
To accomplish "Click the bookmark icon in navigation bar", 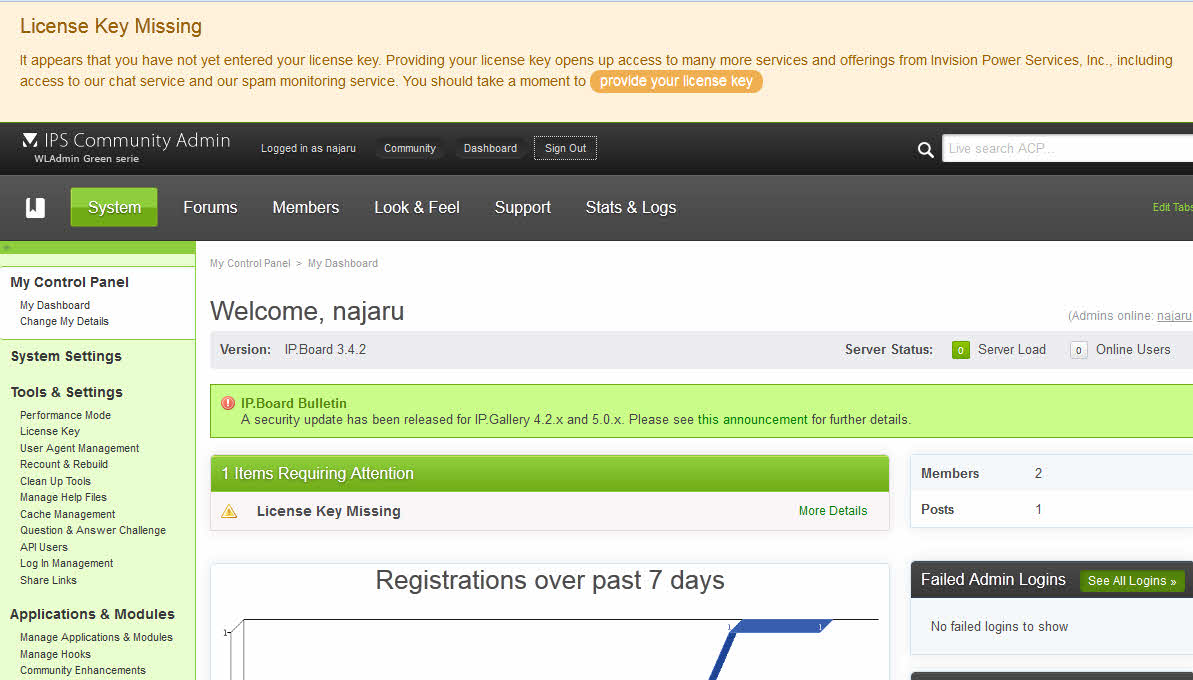I will pos(36,207).
